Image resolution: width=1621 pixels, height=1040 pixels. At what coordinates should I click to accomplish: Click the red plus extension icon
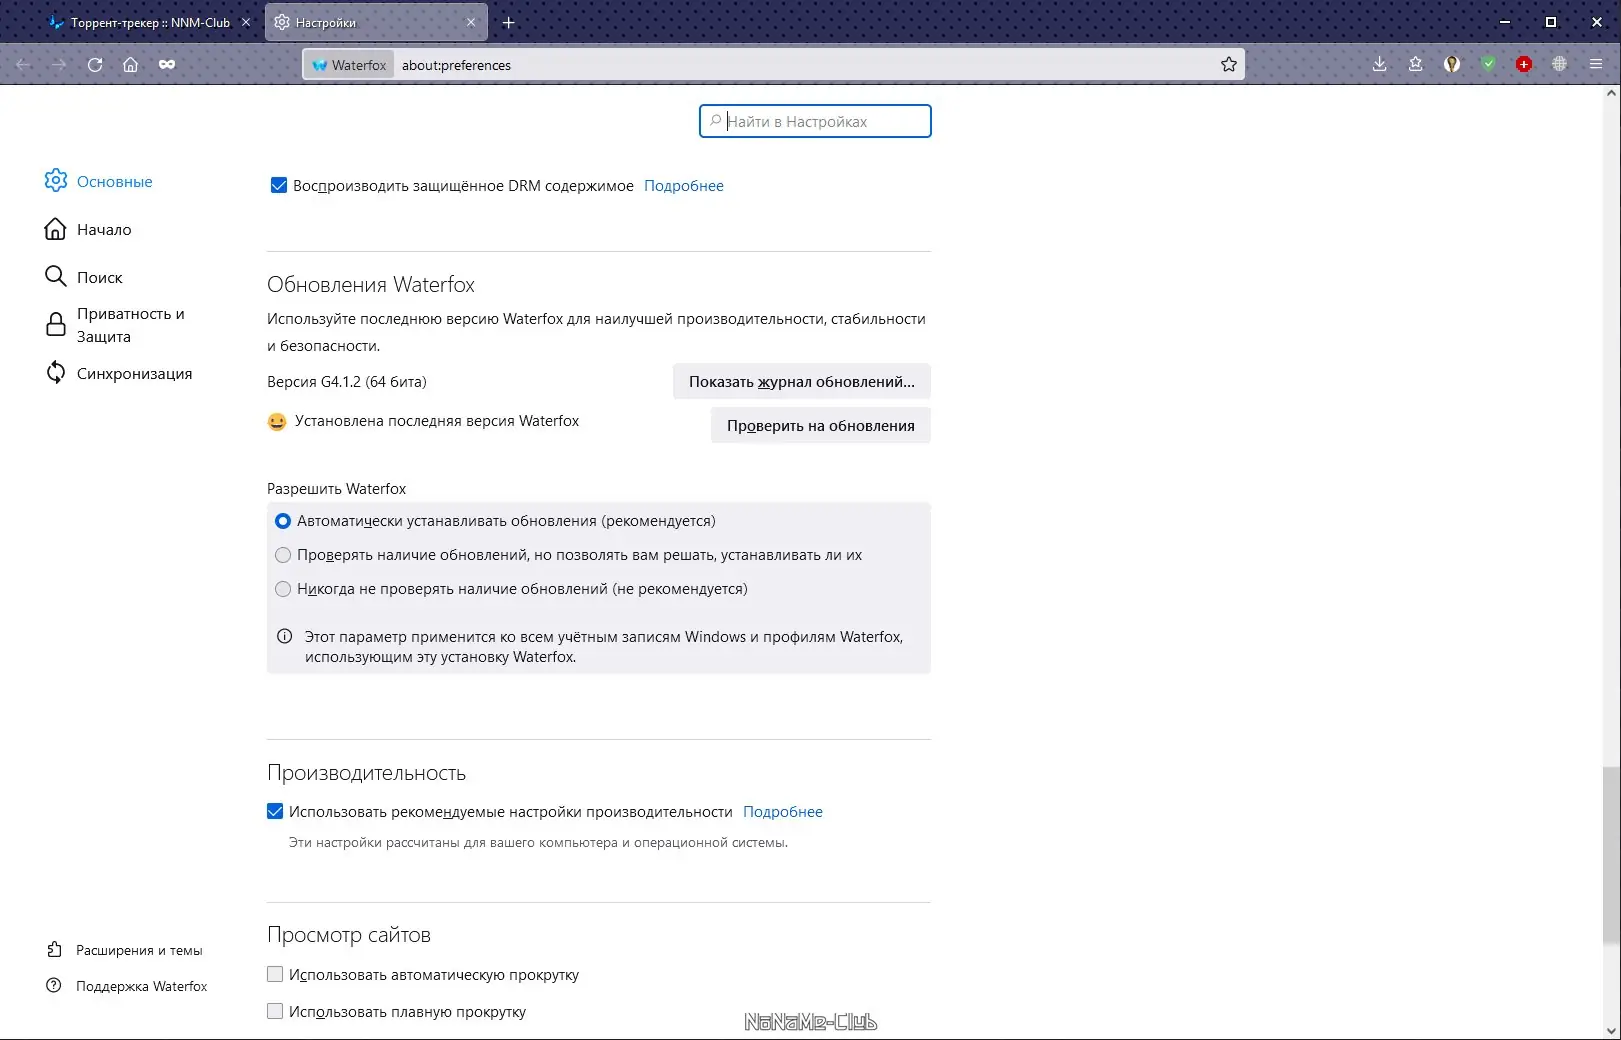(x=1524, y=65)
